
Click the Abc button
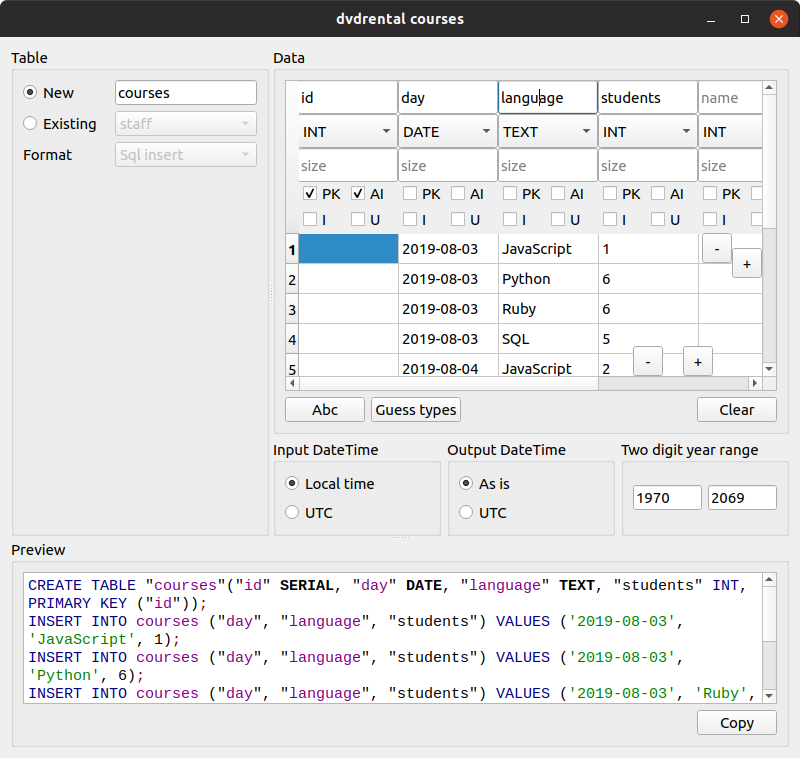pyautogui.click(x=324, y=409)
